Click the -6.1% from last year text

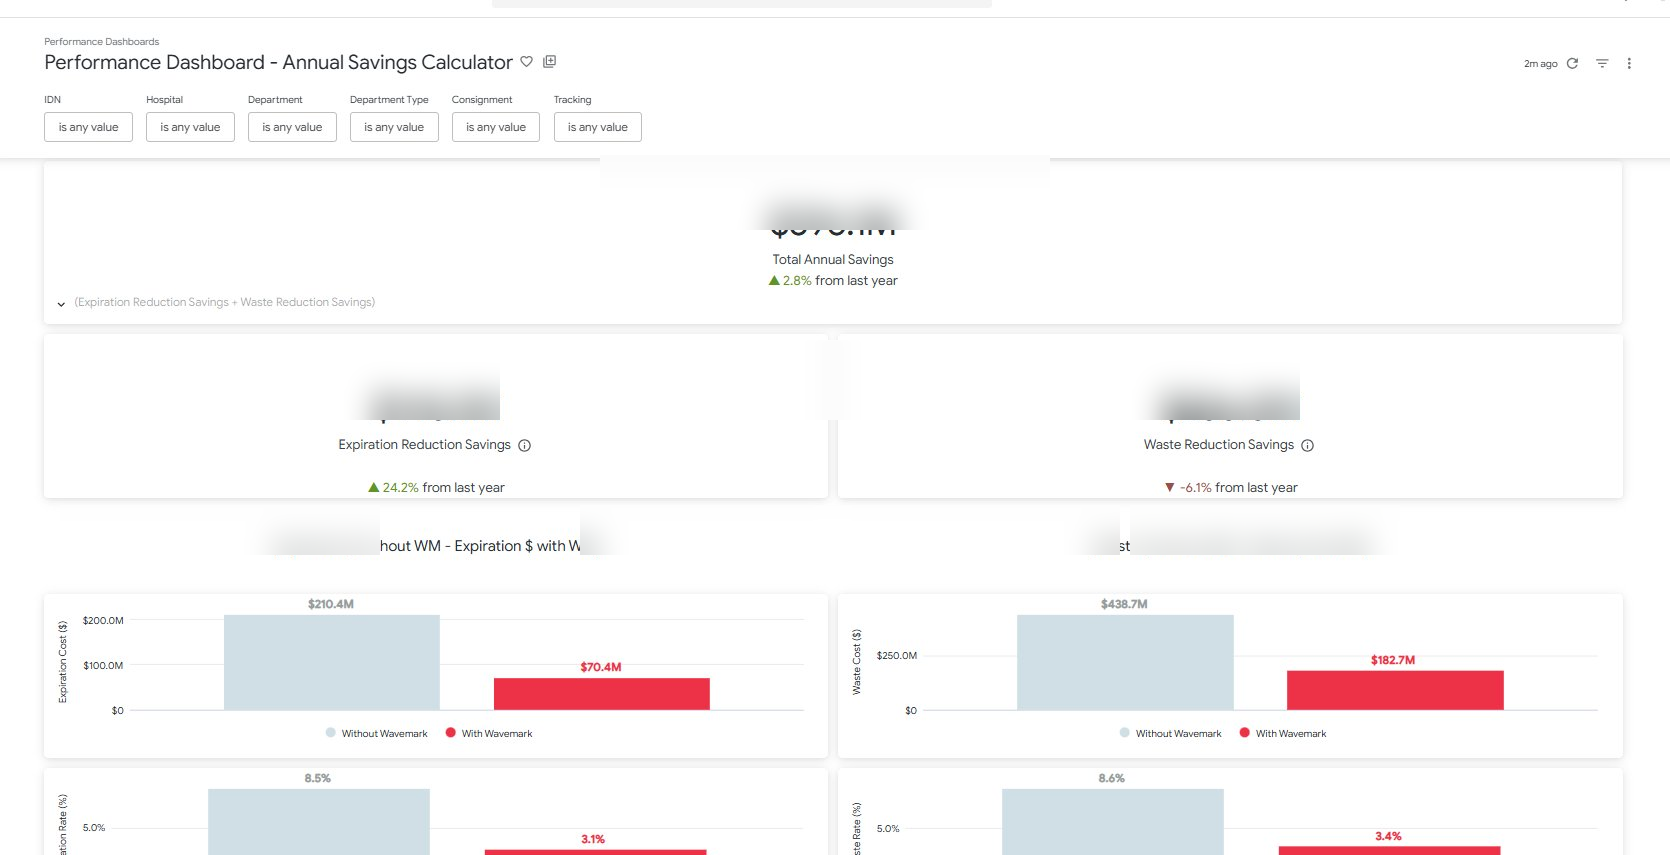tap(1231, 488)
